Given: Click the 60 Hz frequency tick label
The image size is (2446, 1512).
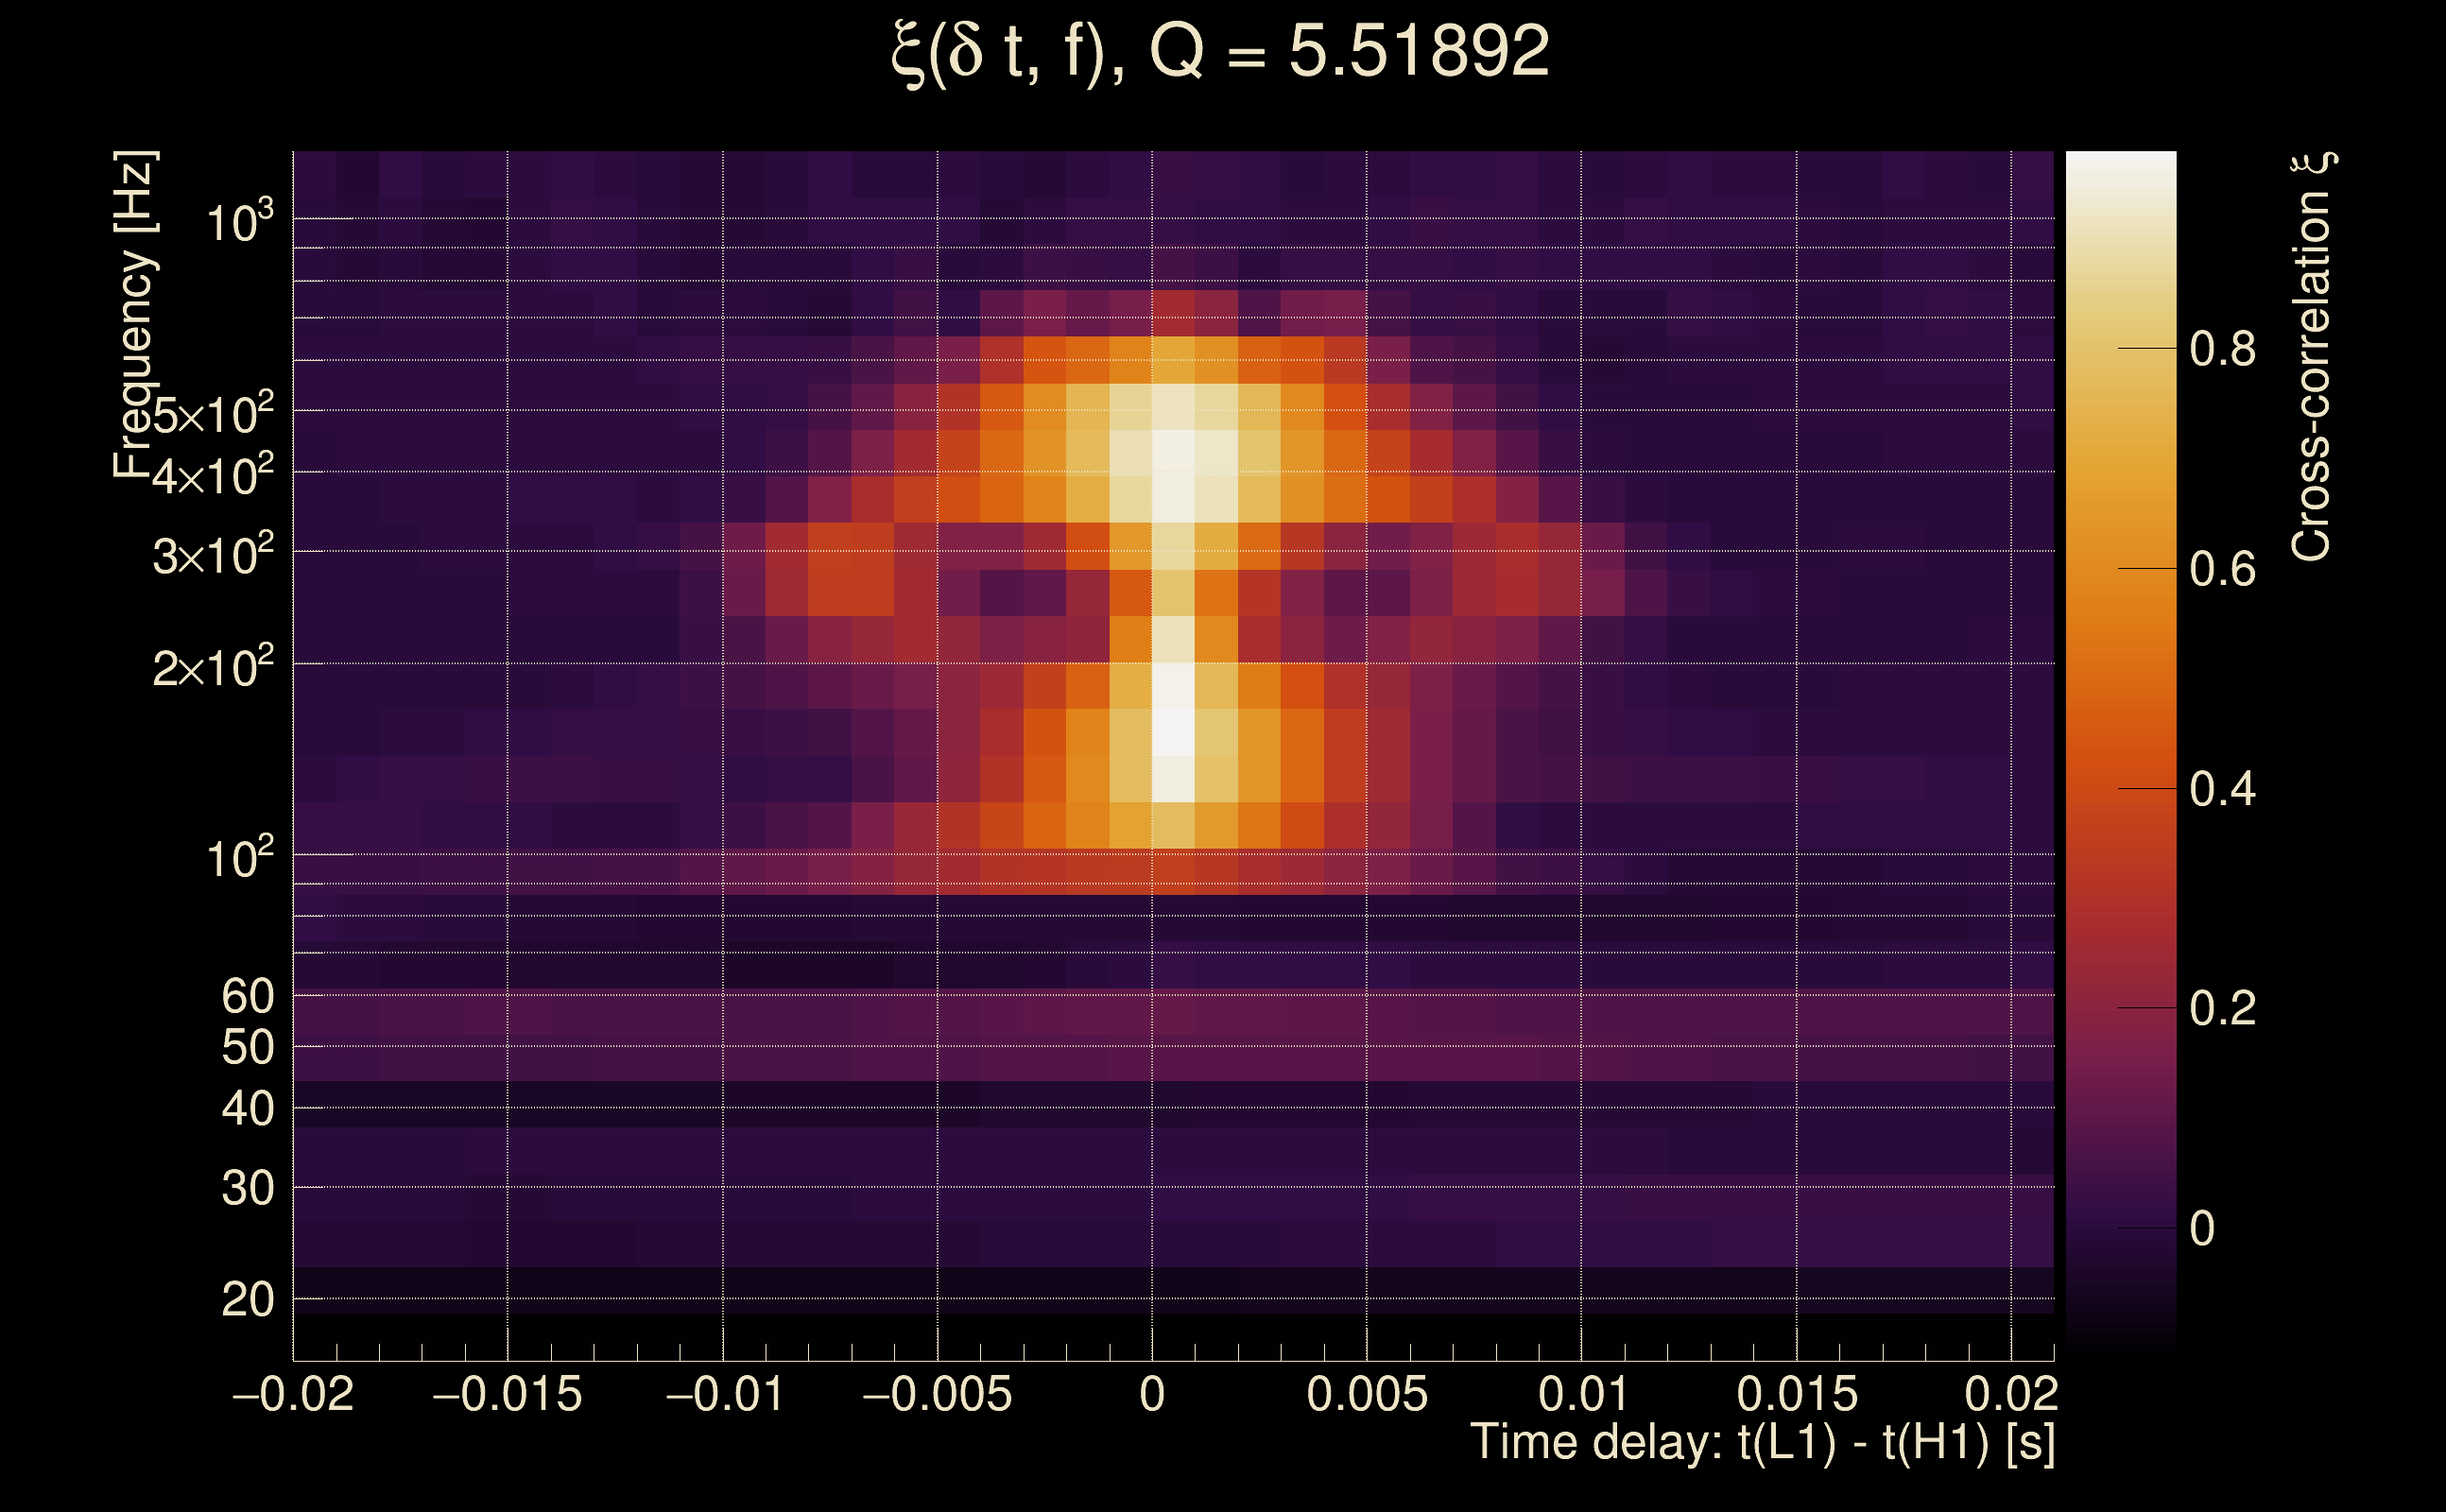Looking at the screenshot, I should click(247, 997).
